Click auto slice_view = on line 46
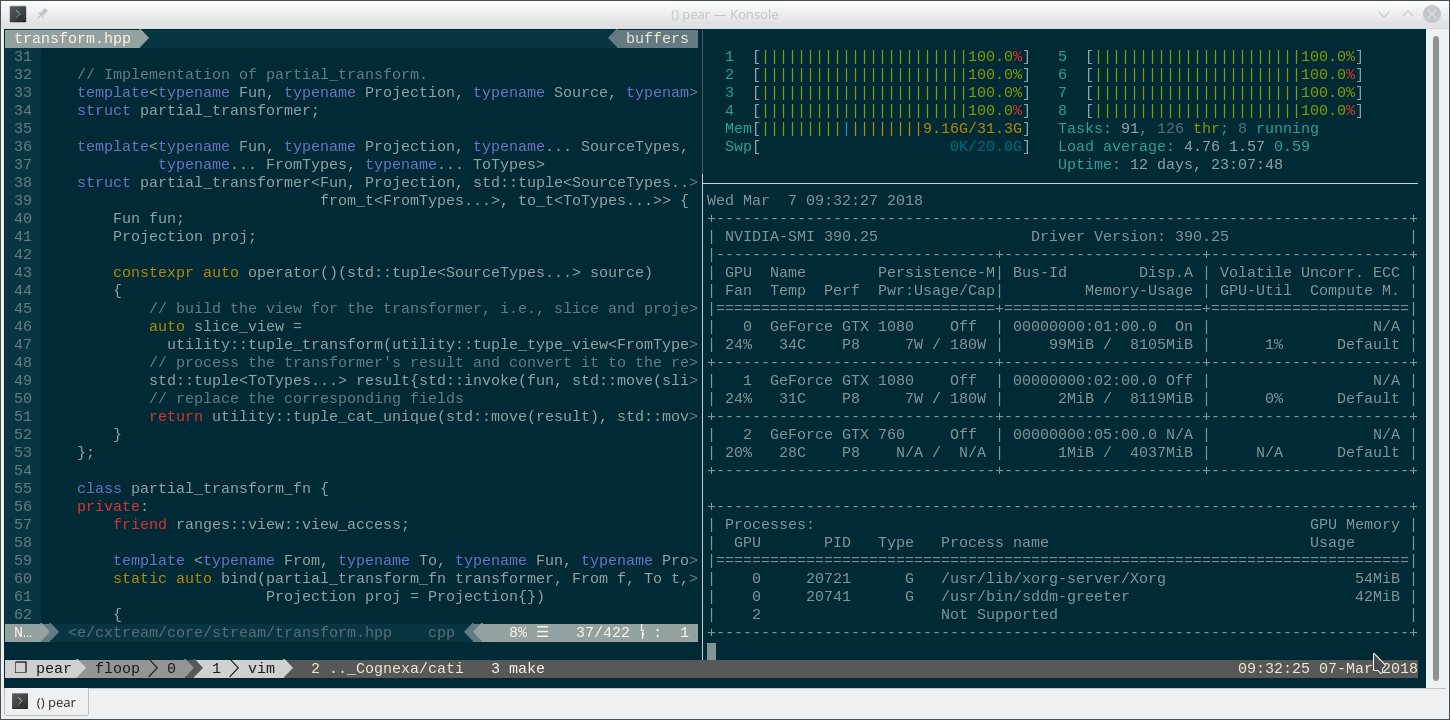Viewport: 1450px width, 720px height. 225,326
